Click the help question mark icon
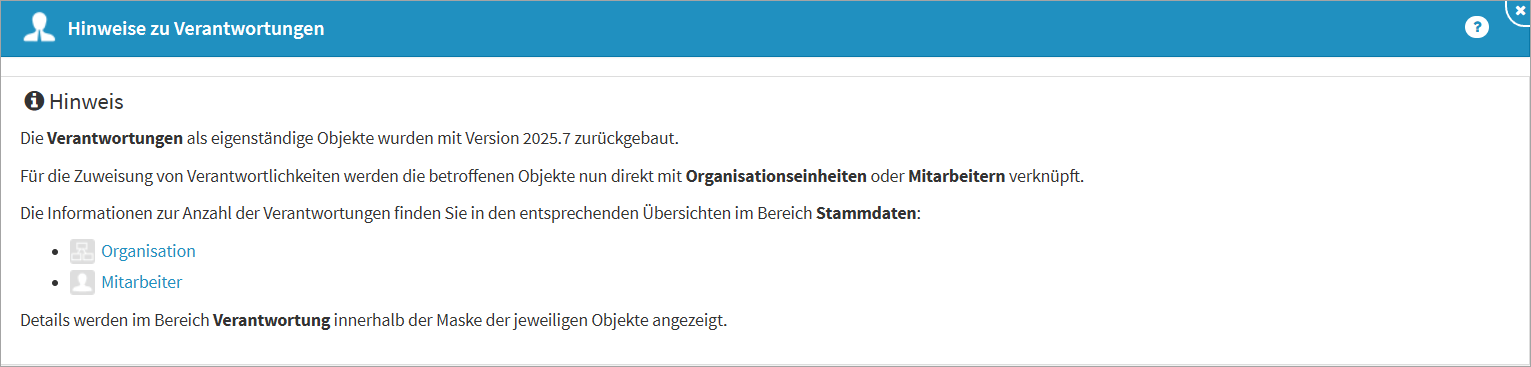1531x367 pixels. [x=1476, y=28]
